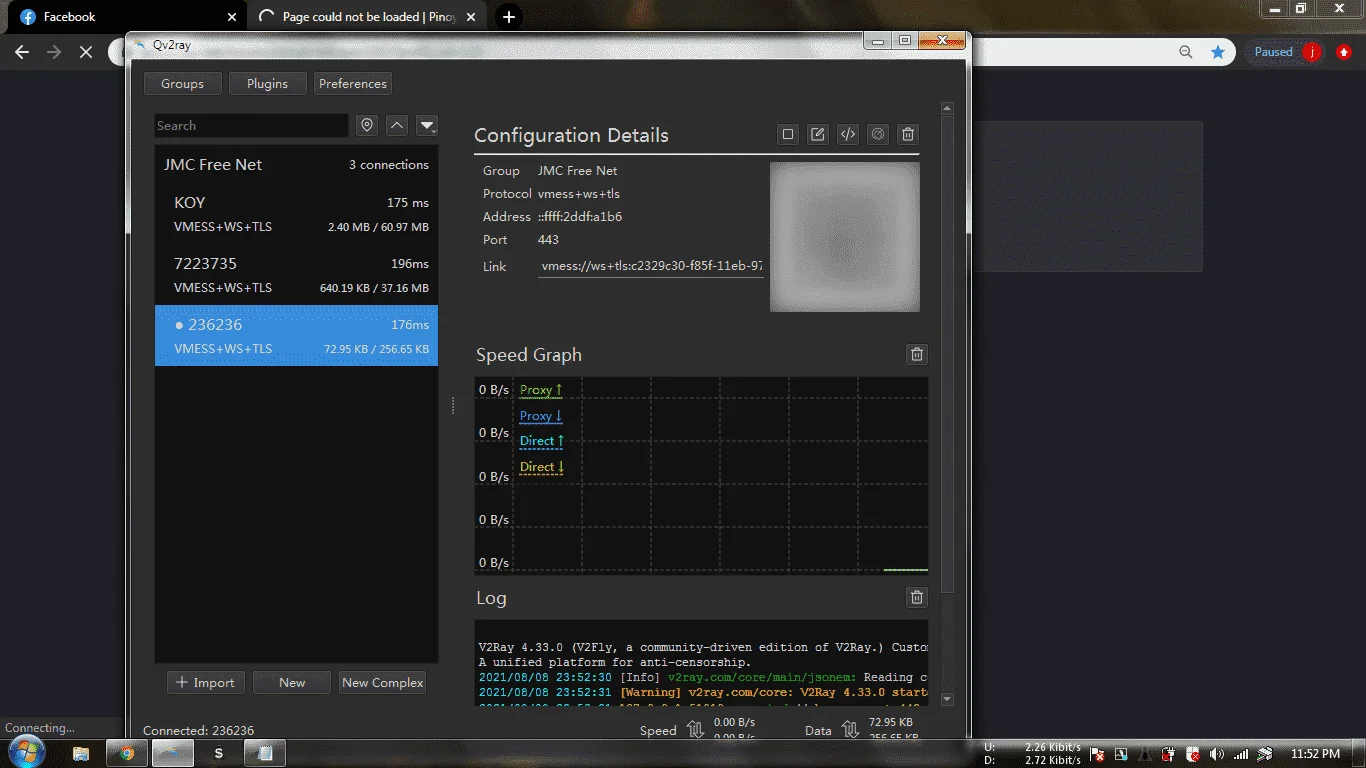Image resolution: width=1366 pixels, height=768 pixels.
Task: Open File Explorer from taskbar
Action: tap(81, 753)
